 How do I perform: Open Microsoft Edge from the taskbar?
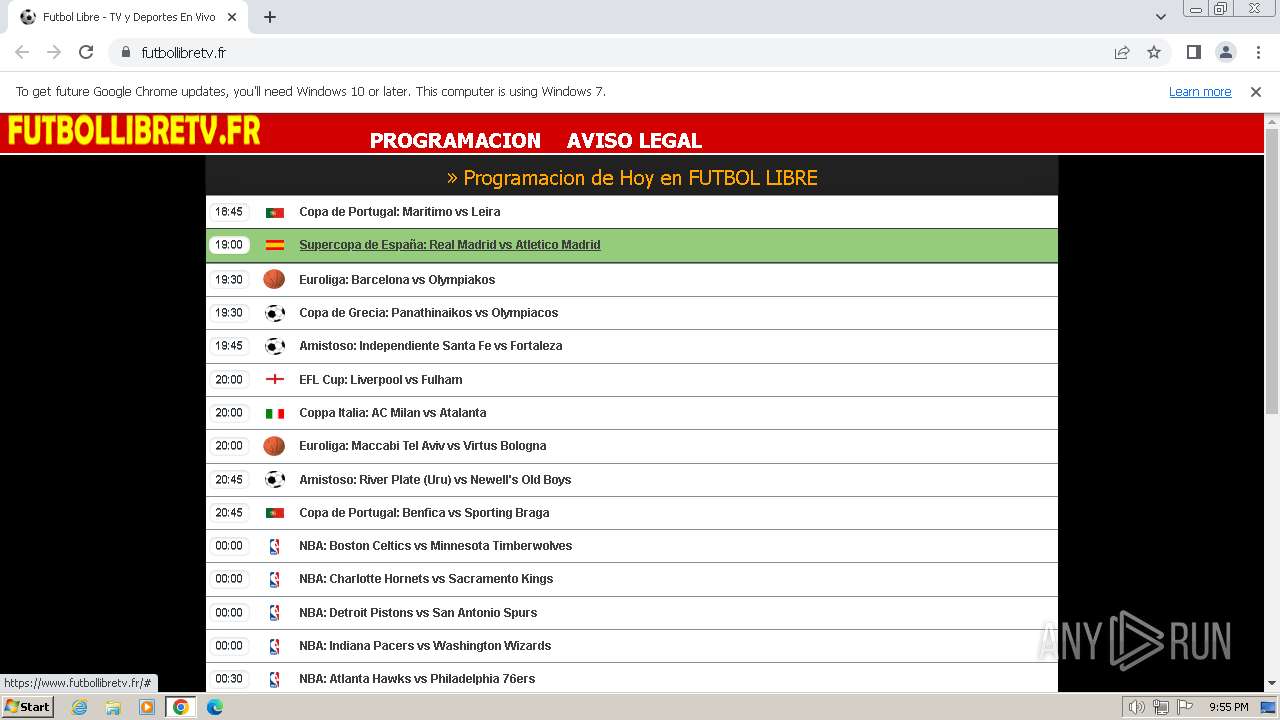pyautogui.click(x=214, y=707)
